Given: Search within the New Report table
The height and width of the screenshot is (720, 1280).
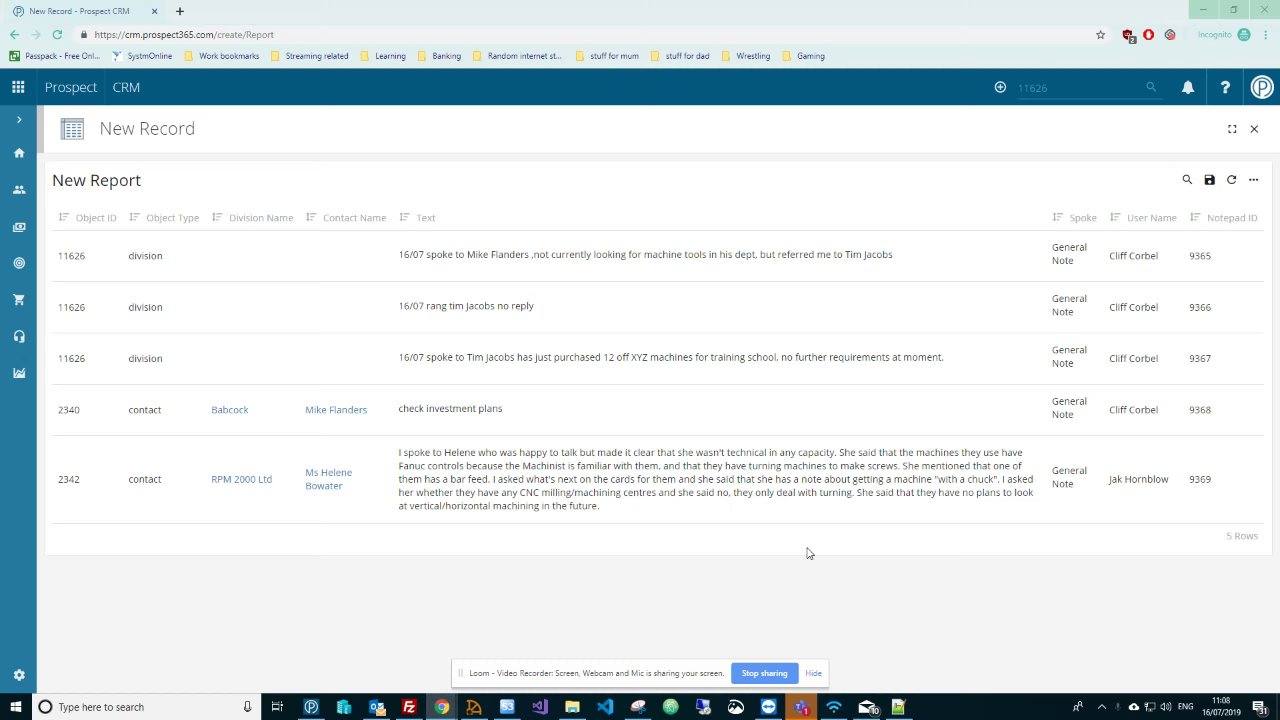Looking at the screenshot, I should pos(1187,180).
